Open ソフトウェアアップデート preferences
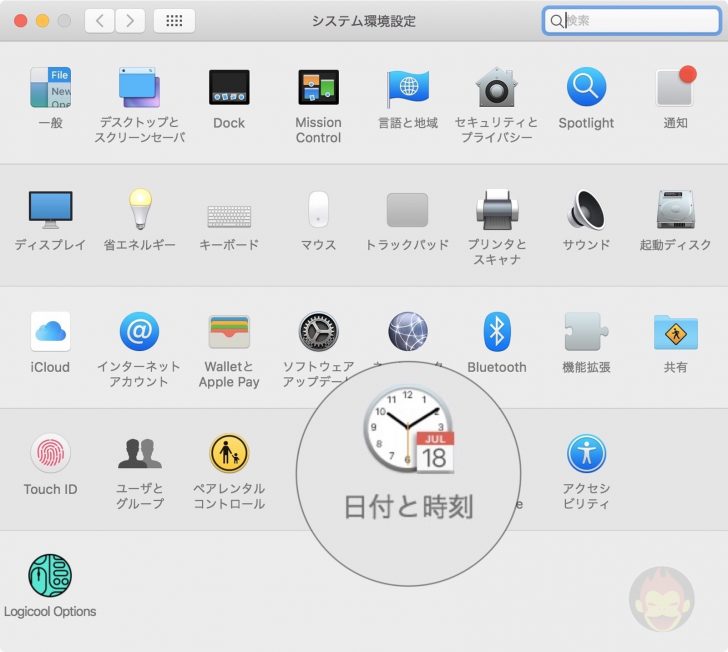728x652 pixels. (318, 332)
